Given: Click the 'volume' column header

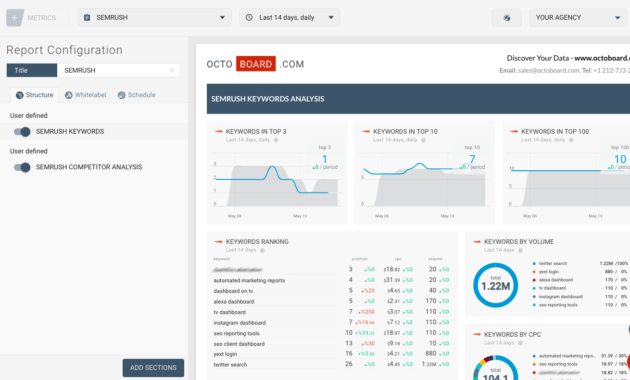Looking at the screenshot, I should (435, 259).
